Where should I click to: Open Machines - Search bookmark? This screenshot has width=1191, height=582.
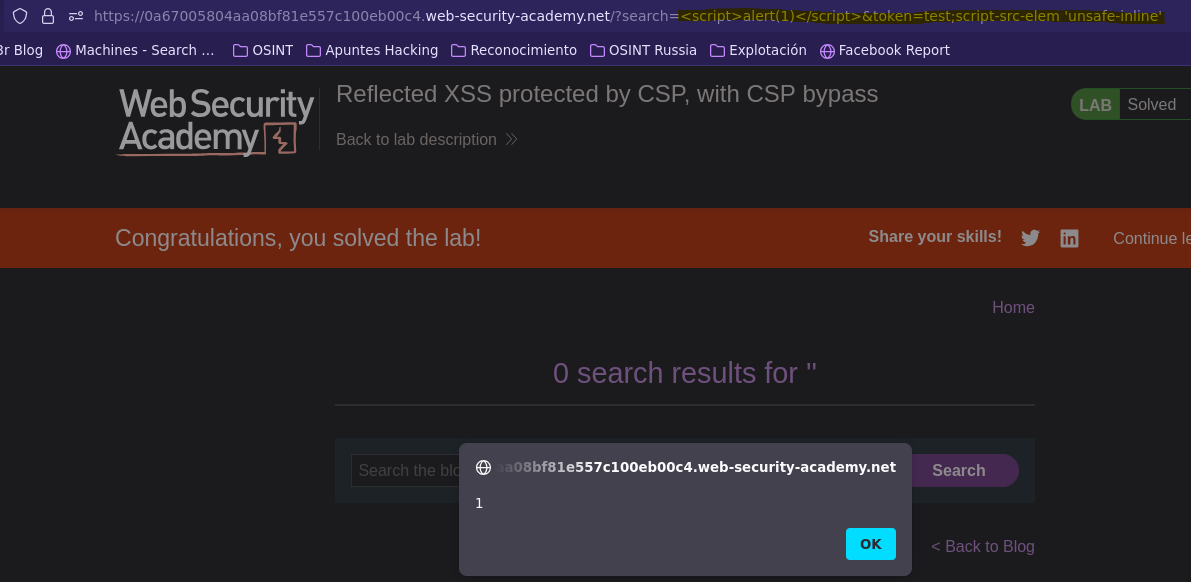pyautogui.click(x=136, y=50)
